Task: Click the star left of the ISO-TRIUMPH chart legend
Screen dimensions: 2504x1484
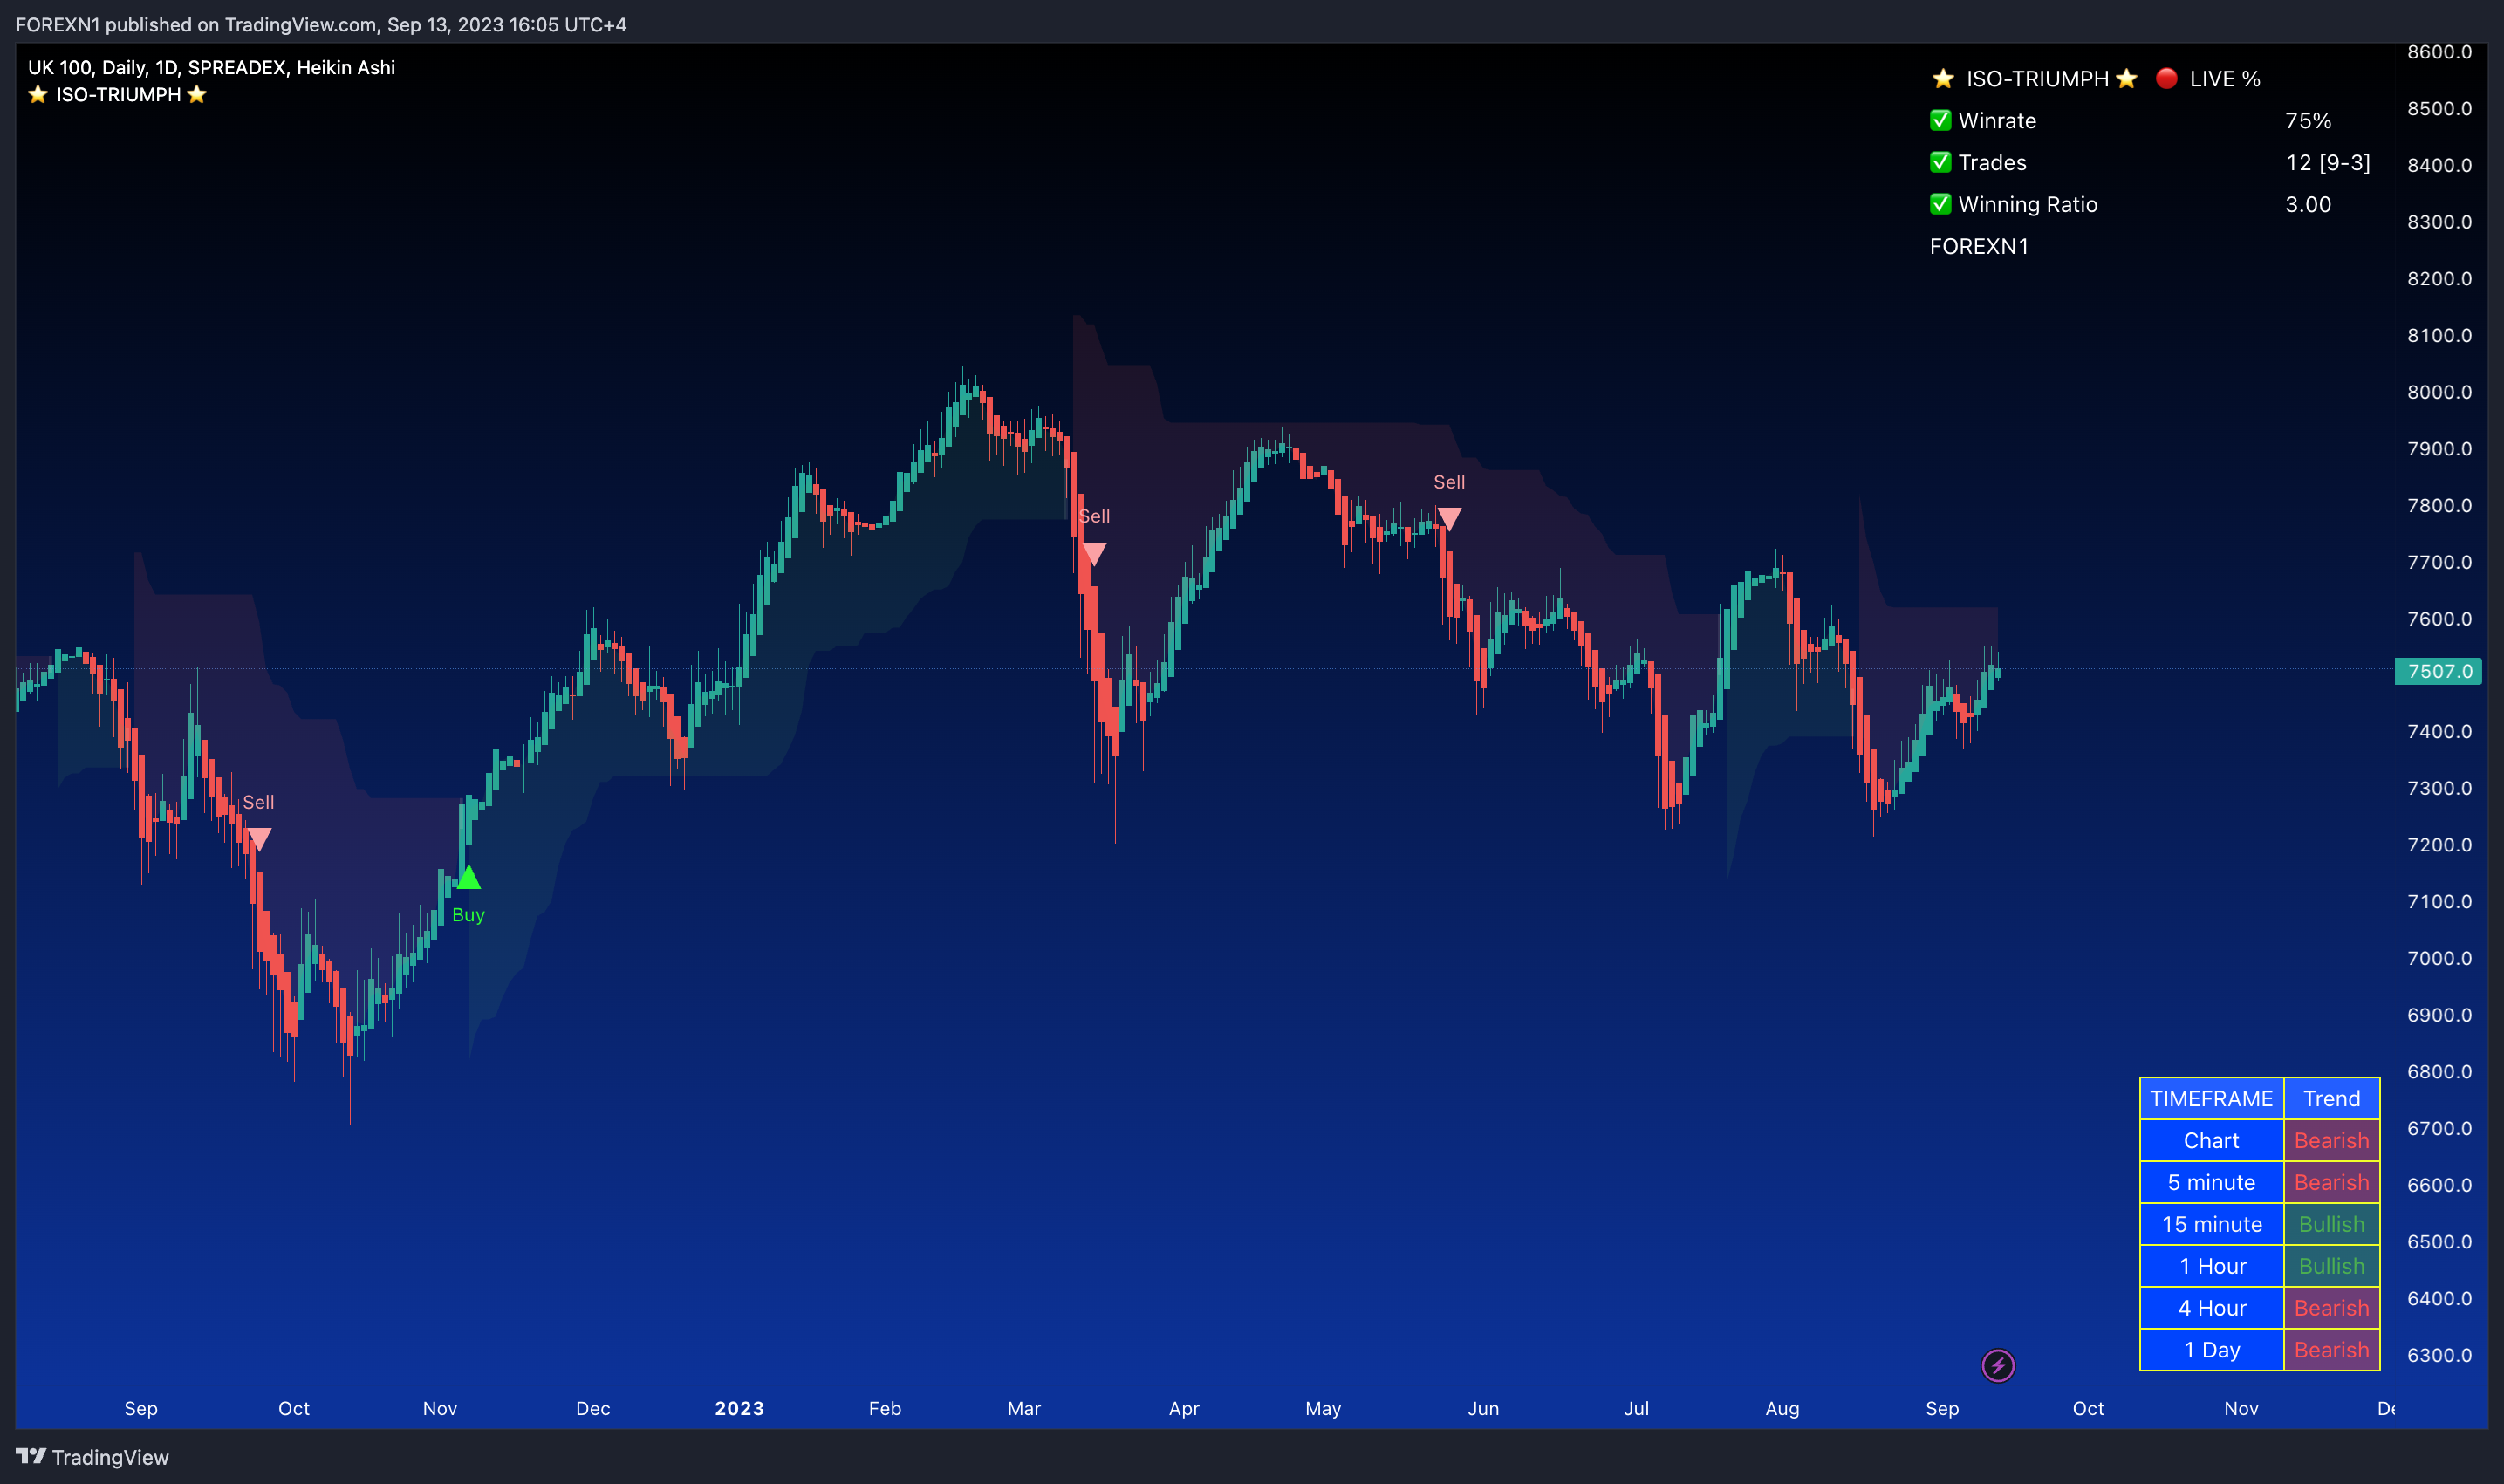Action: click(38, 94)
